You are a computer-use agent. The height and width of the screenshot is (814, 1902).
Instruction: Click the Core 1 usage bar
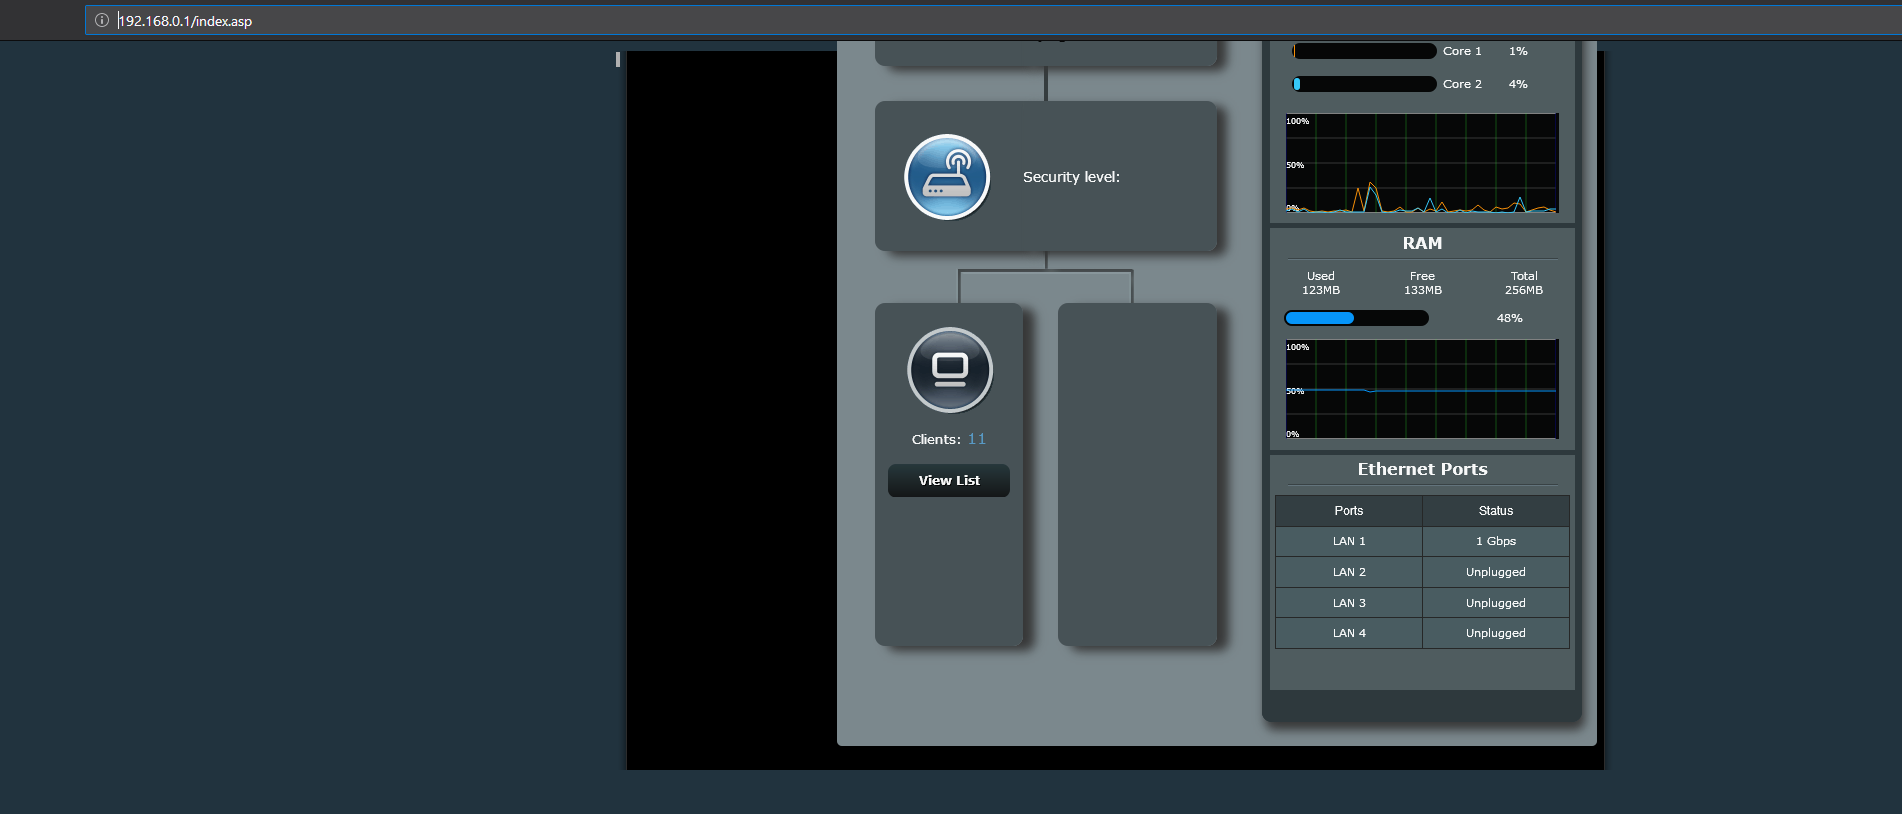[x=1364, y=51]
